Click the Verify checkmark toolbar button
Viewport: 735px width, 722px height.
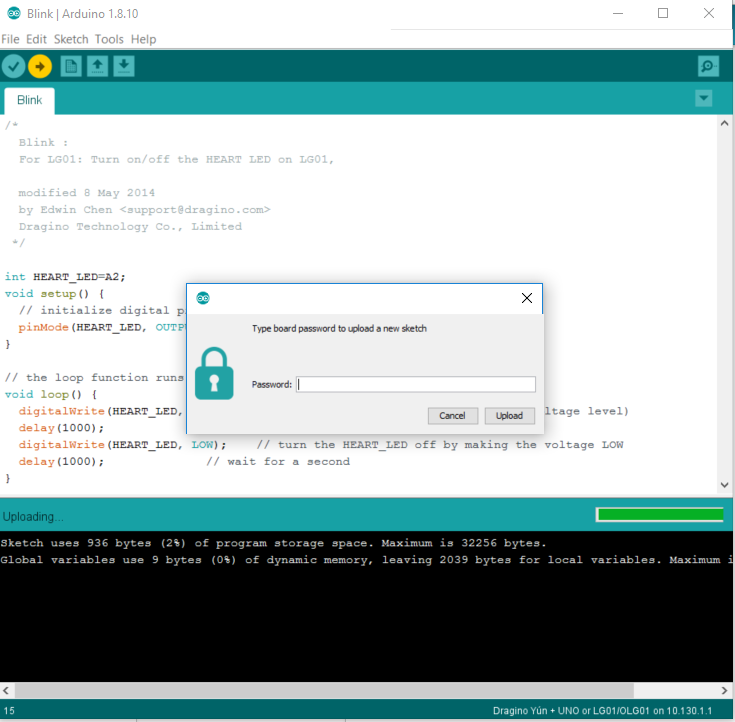(x=14, y=67)
